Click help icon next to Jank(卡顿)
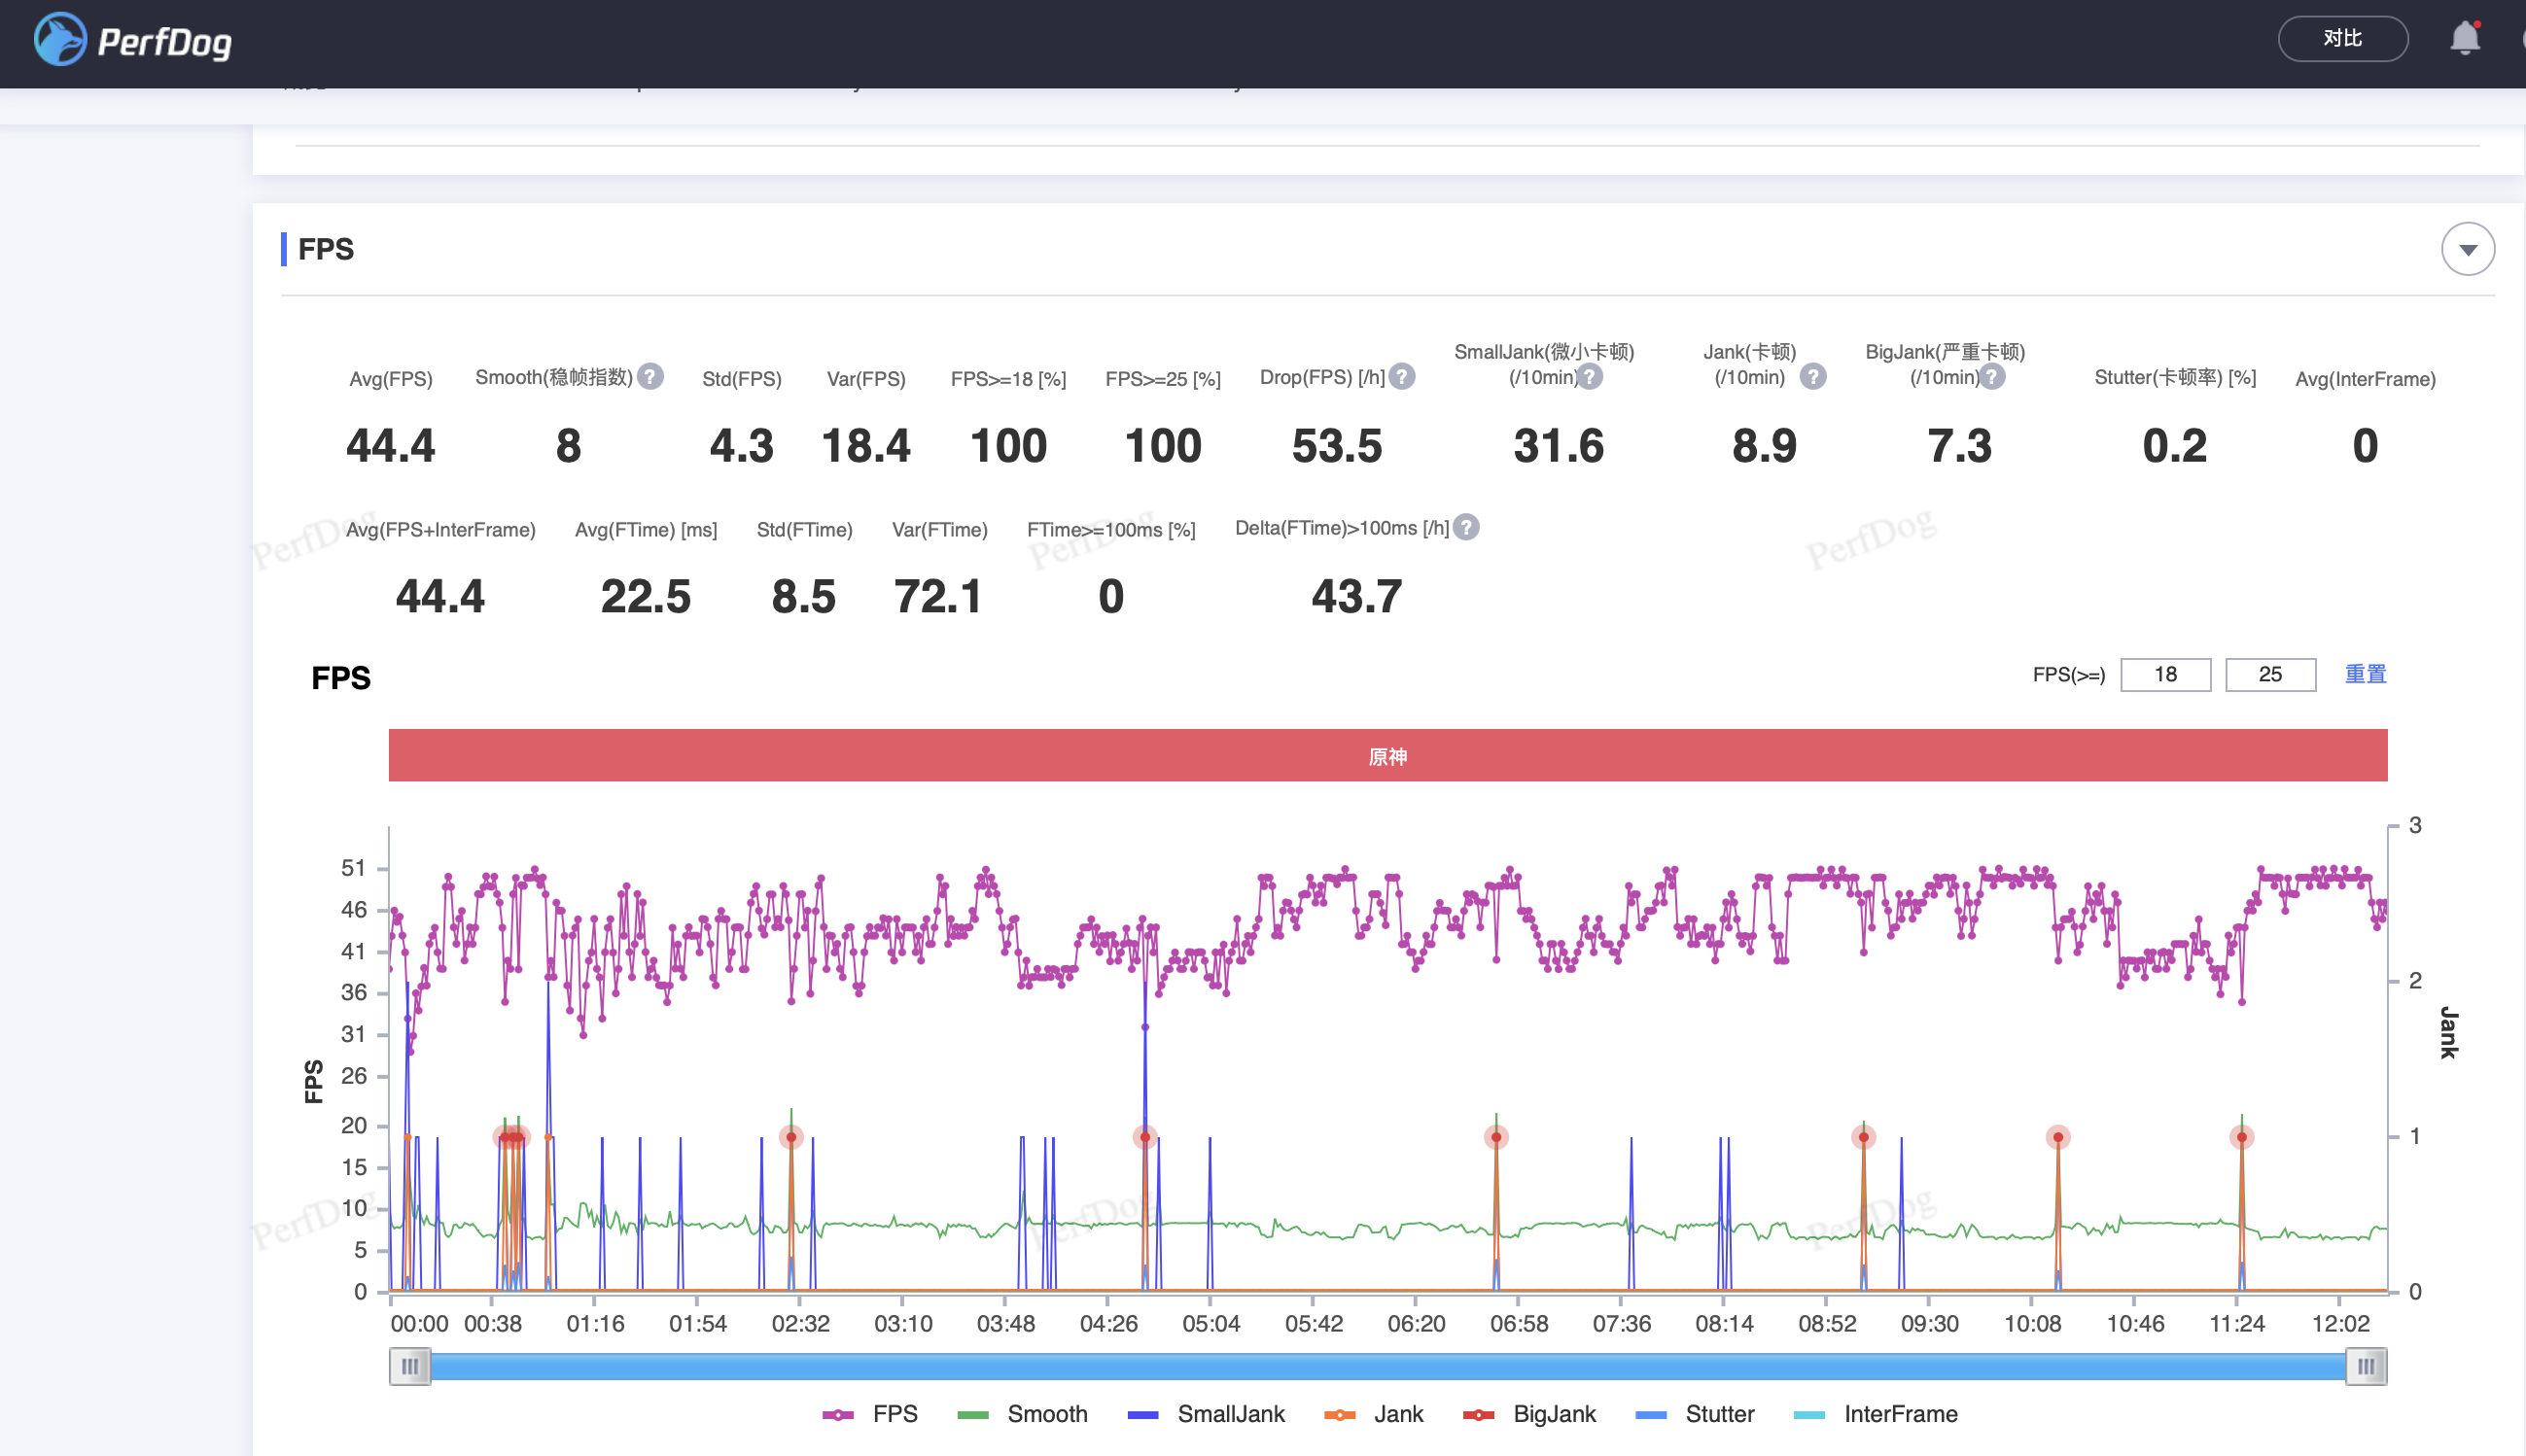 (1813, 376)
